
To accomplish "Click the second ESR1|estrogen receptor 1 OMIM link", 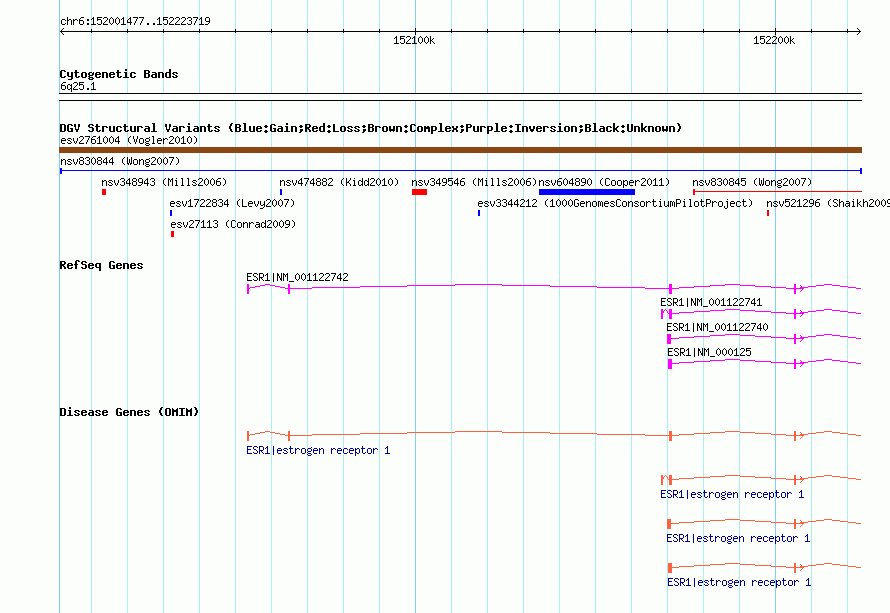I will click(x=732, y=494).
